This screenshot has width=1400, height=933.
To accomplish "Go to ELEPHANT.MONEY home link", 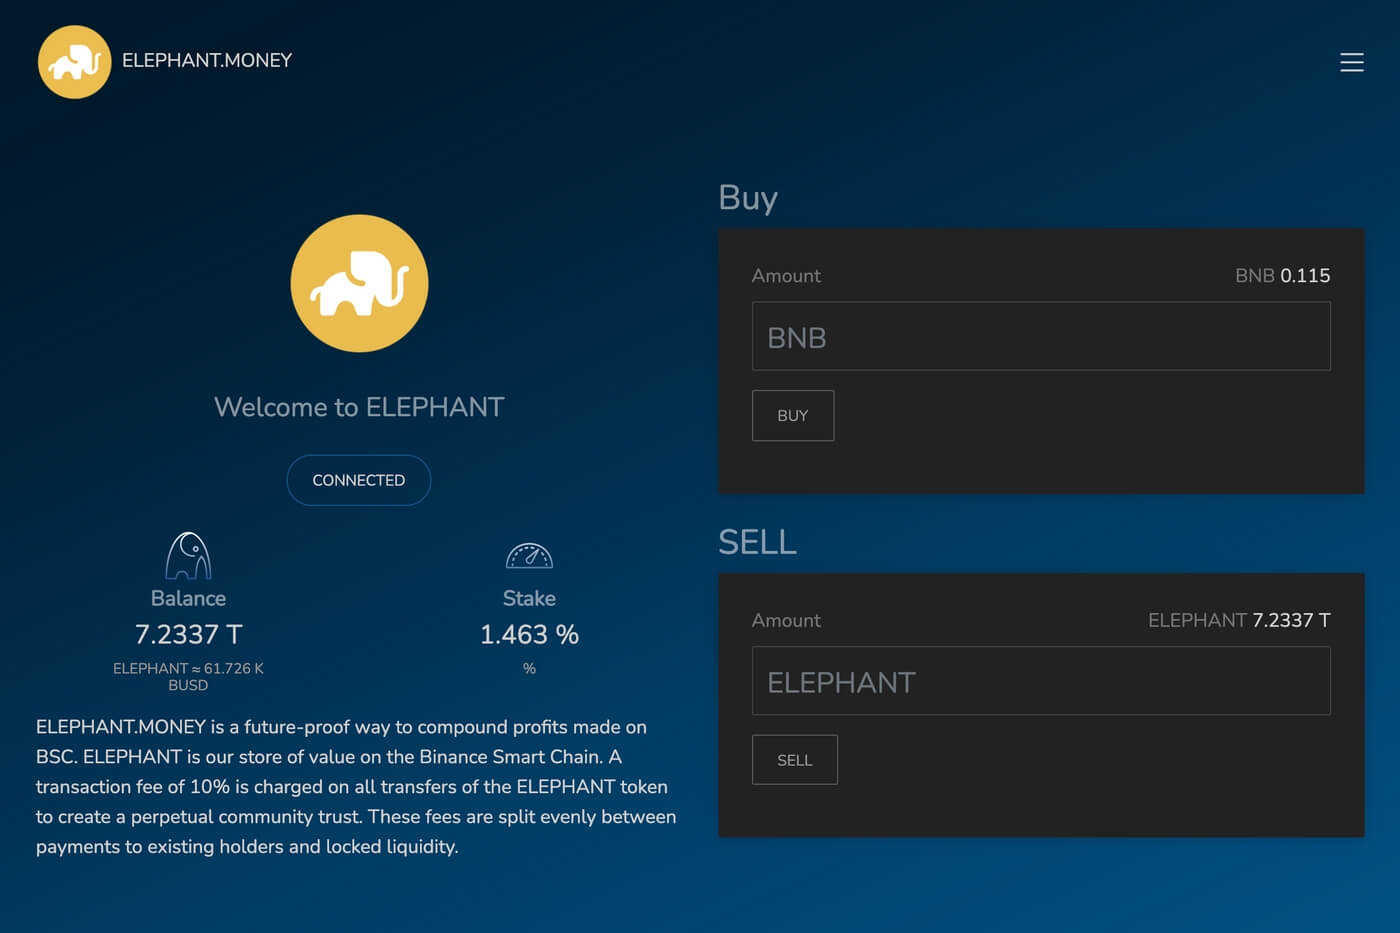I will 207,61.
